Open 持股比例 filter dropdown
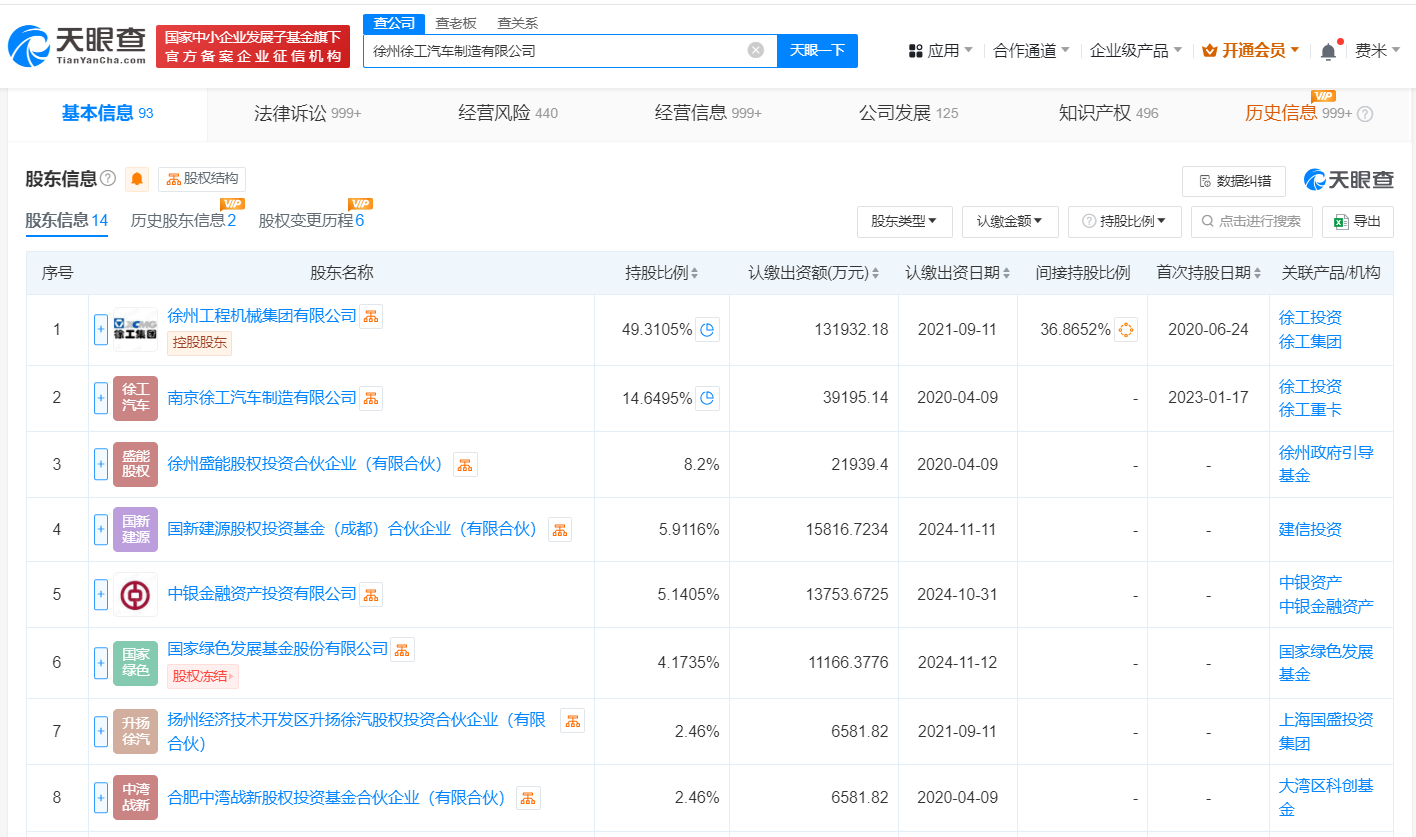The image size is (1416, 837). [1125, 222]
